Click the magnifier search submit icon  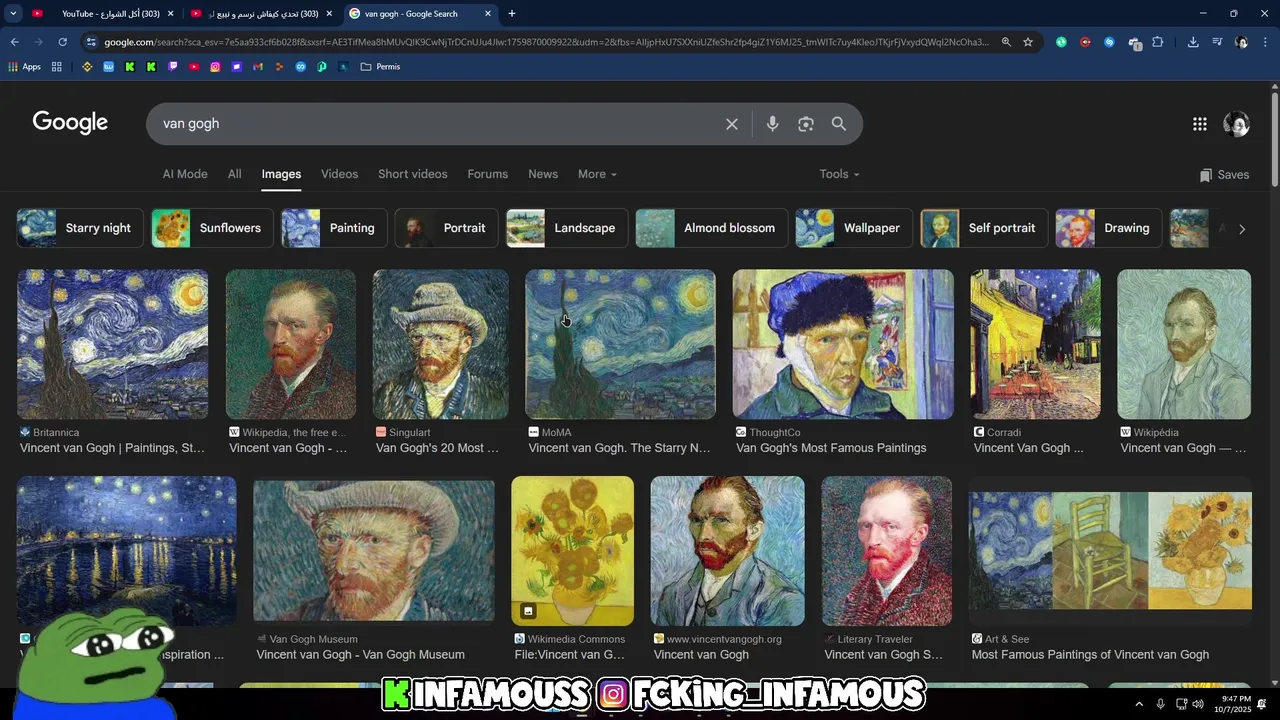(x=839, y=124)
